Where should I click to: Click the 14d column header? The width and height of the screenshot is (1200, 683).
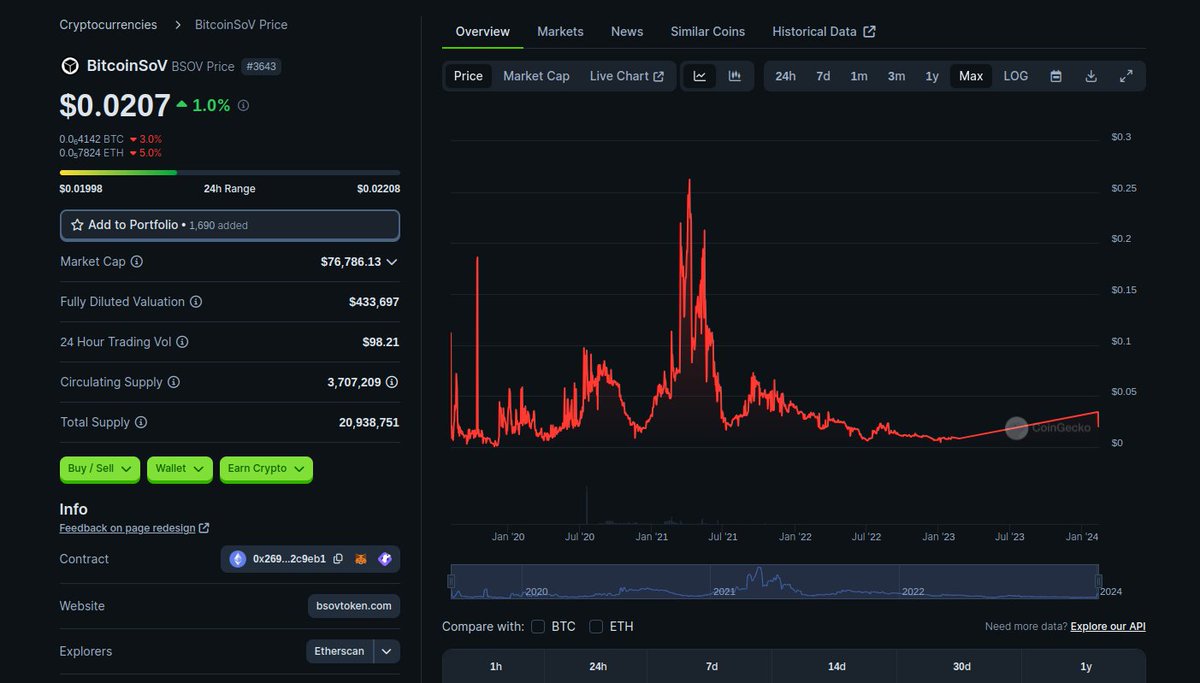(x=837, y=666)
